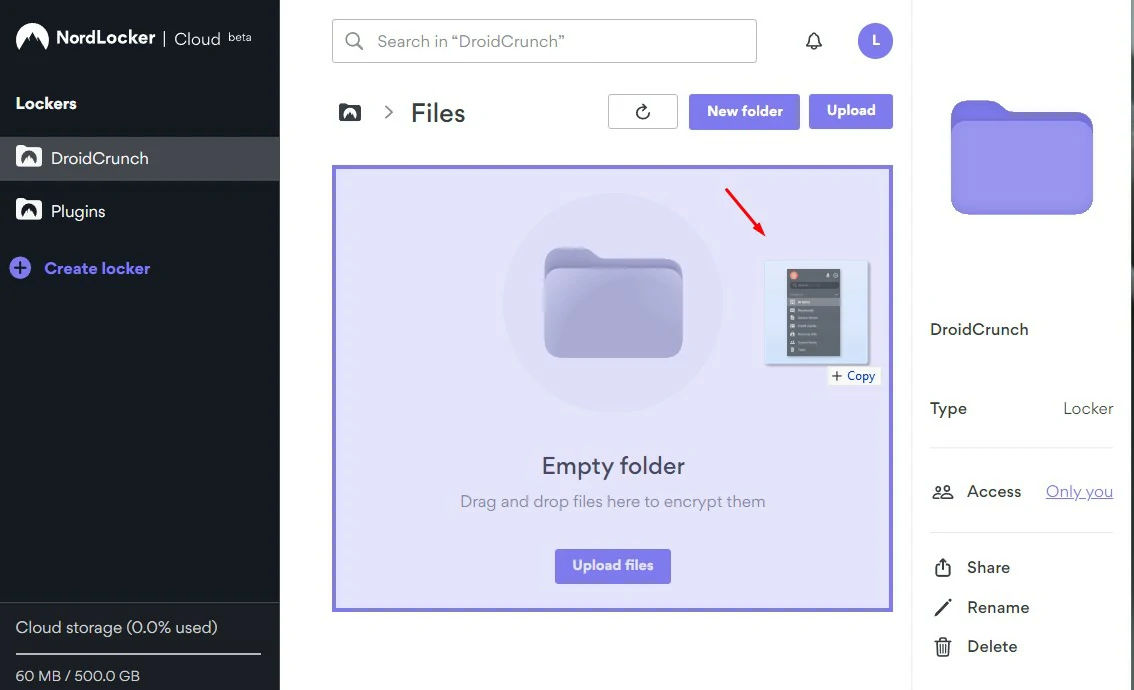Click the Share icon
The image size is (1134, 690).
coord(942,567)
